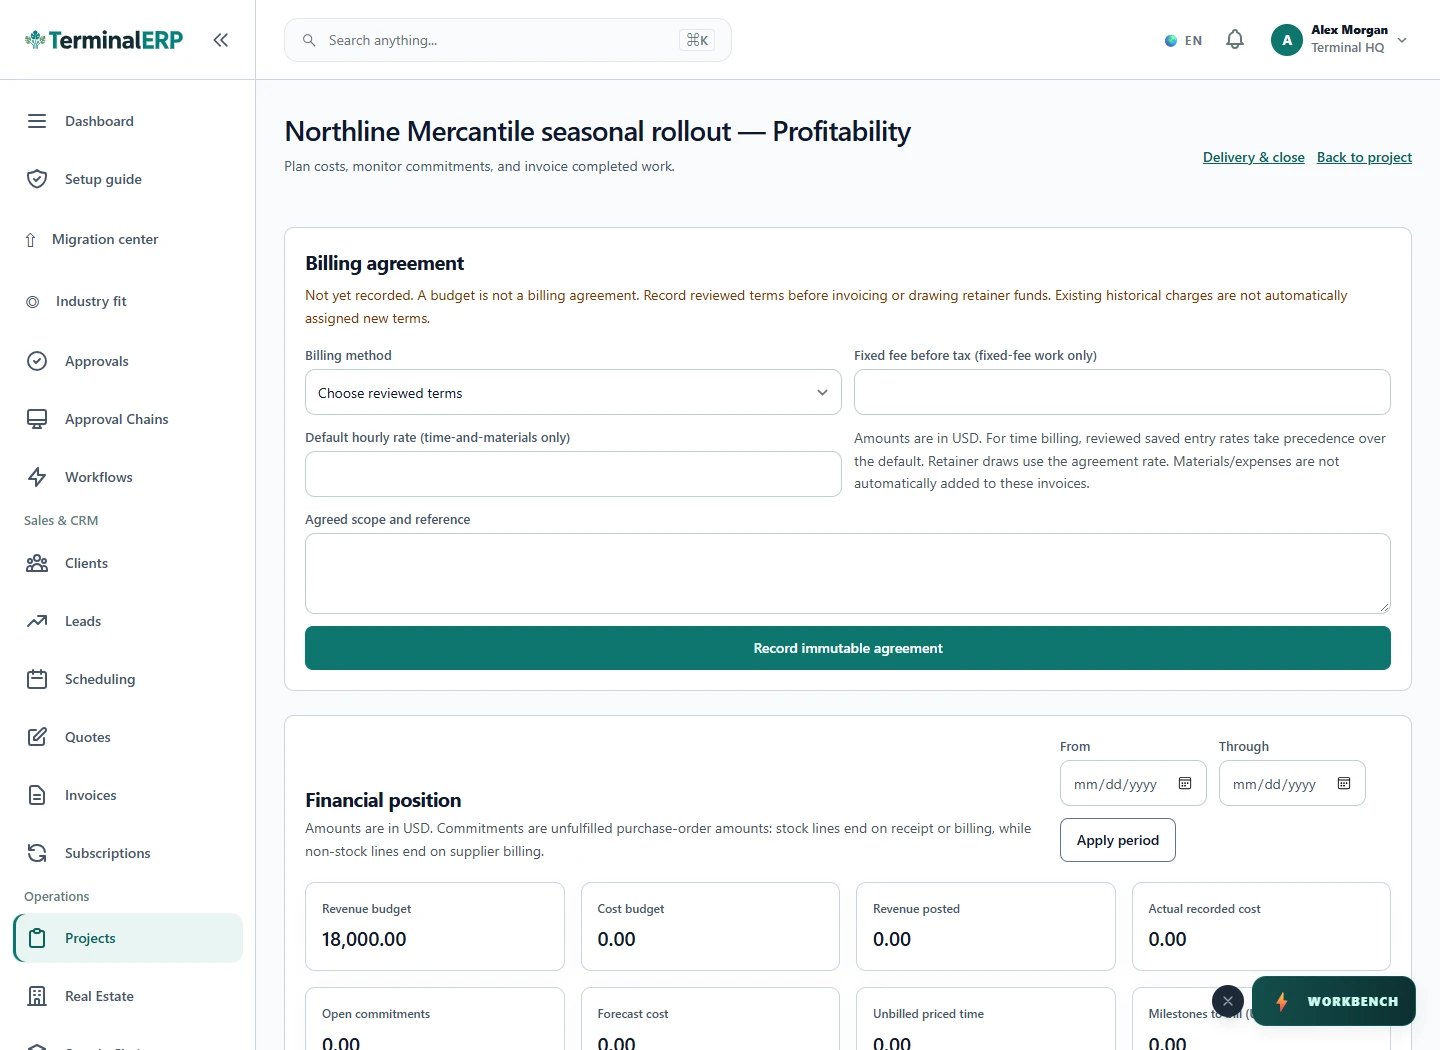This screenshot has height=1050, width=1440.
Task: Collapse the sidebar with the double-chevron icon
Action: click(x=221, y=40)
